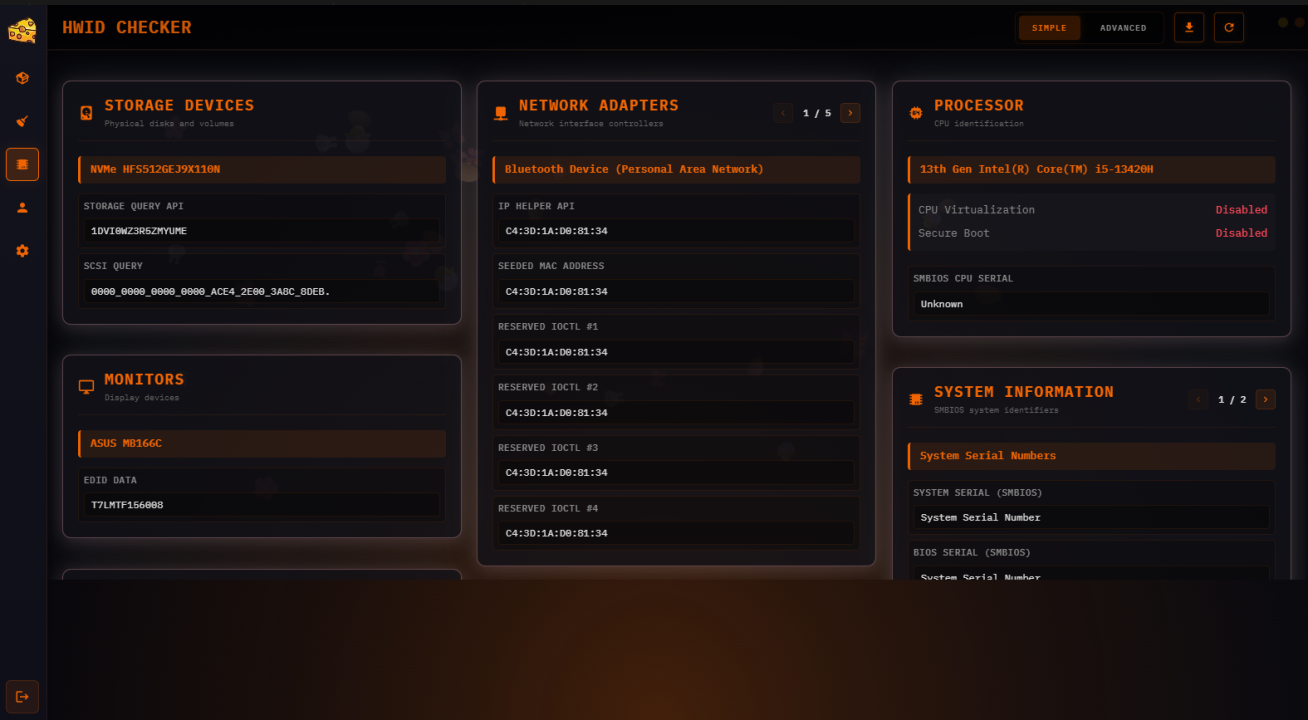This screenshot has height=720, width=1308.
Task: Go to previous network adapter page
Action: [x=783, y=113]
